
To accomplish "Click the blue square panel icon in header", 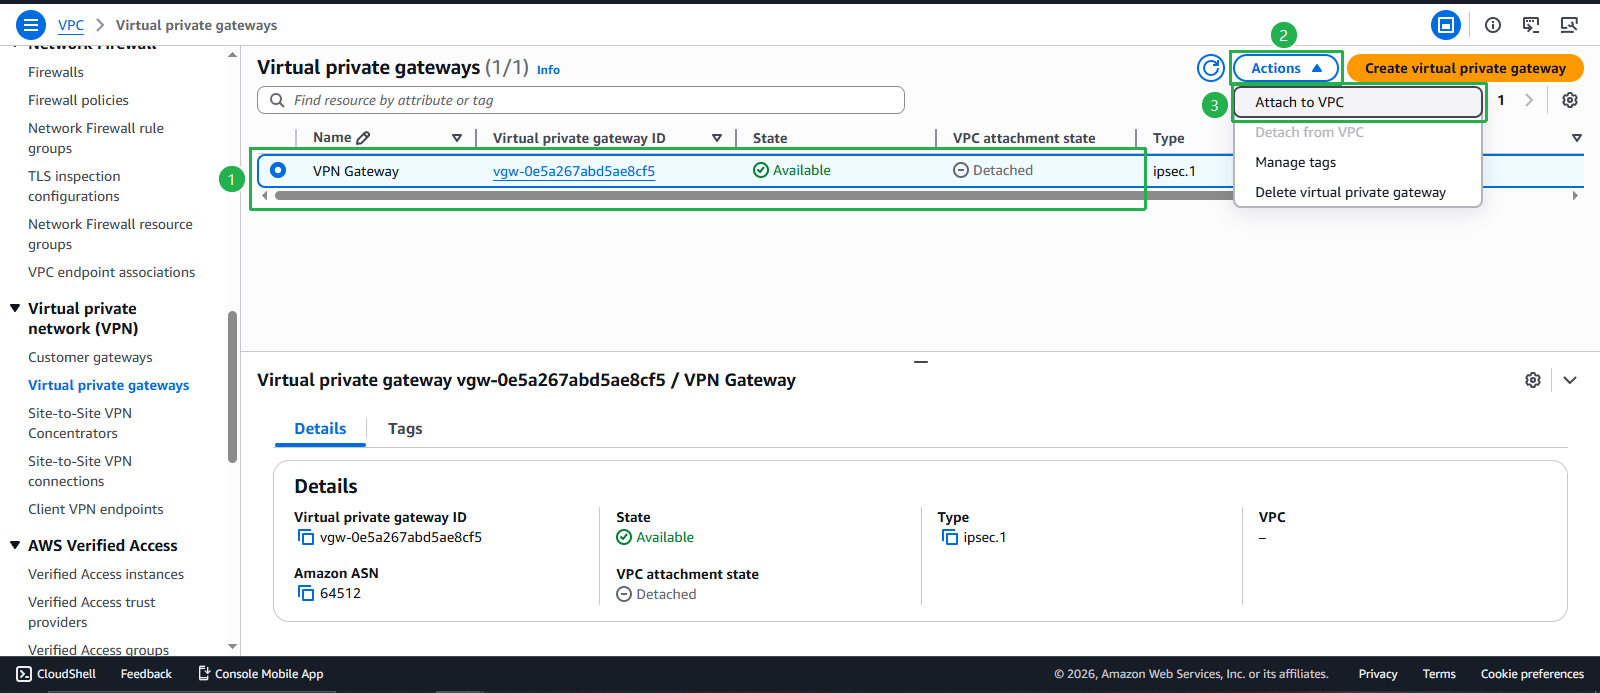I will (x=1446, y=25).
